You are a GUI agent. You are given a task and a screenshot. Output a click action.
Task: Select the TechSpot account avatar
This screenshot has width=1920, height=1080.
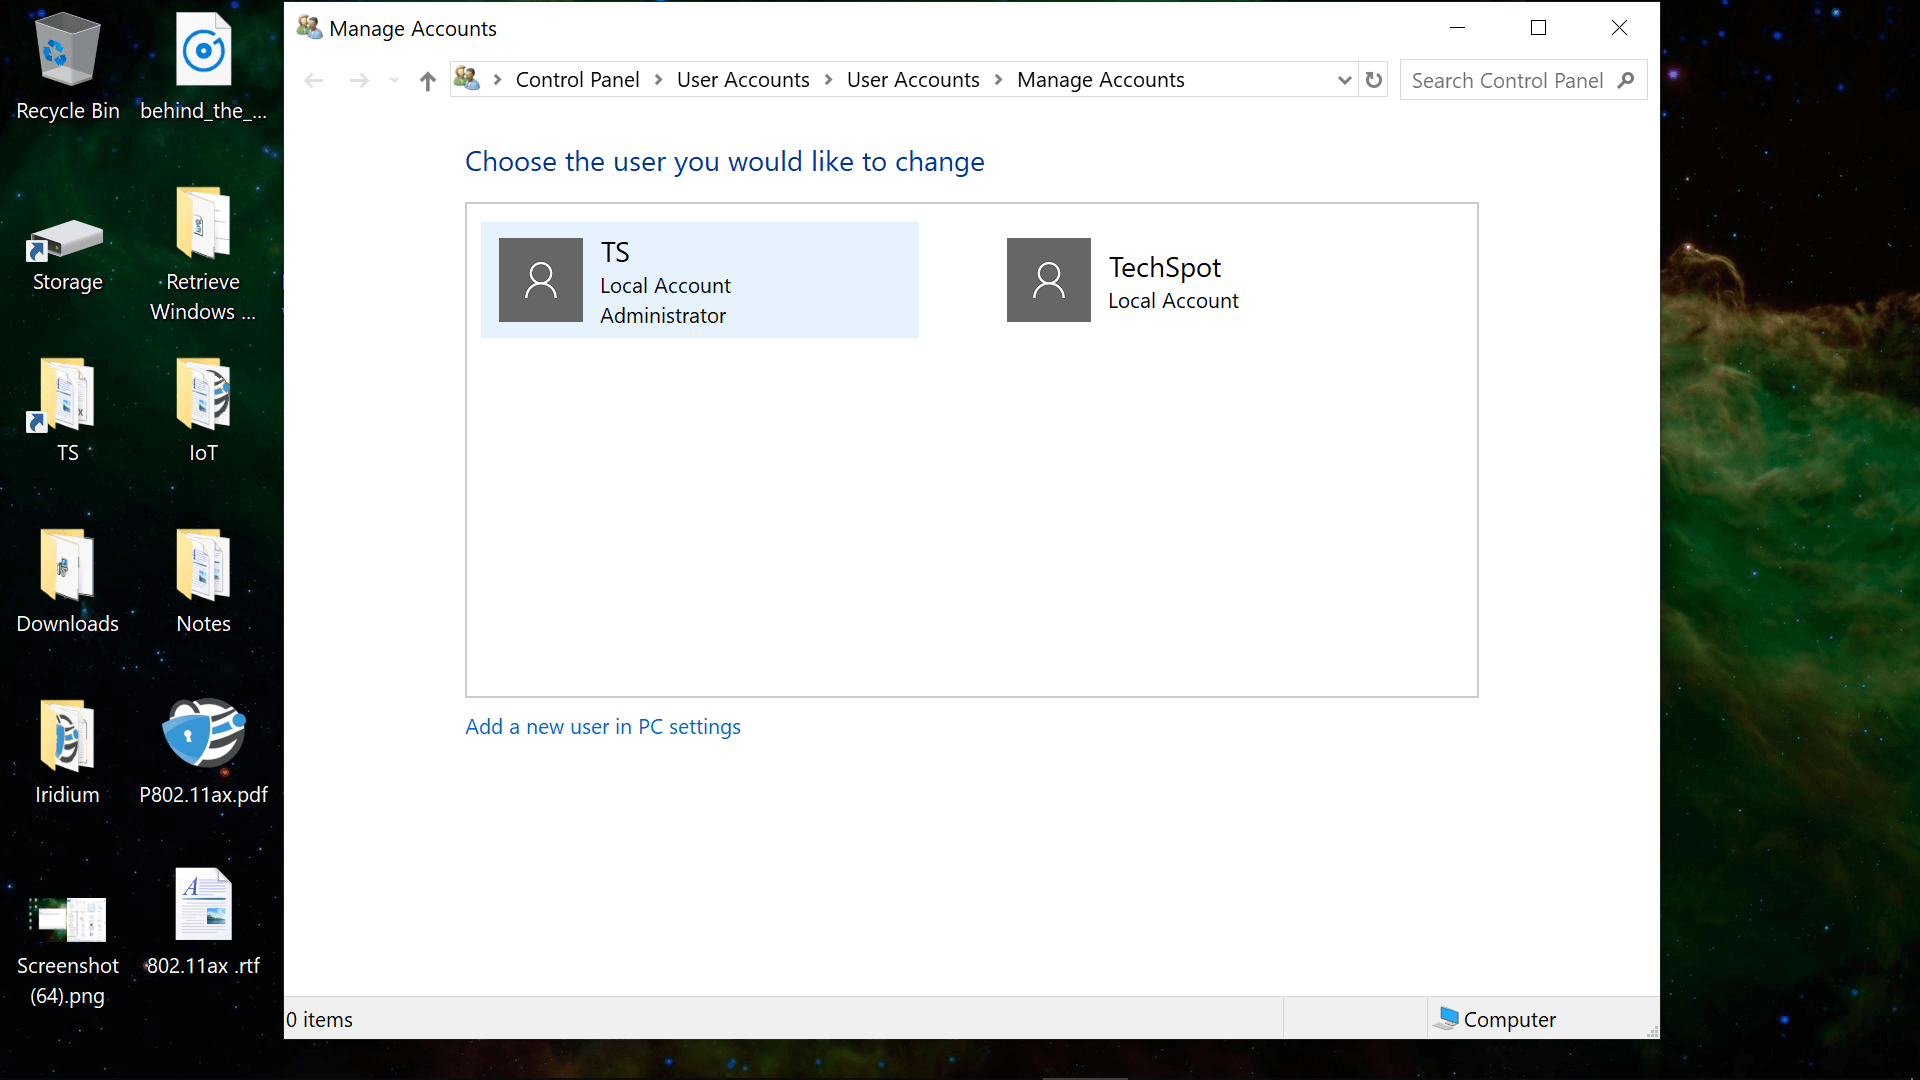pos(1048,280)
